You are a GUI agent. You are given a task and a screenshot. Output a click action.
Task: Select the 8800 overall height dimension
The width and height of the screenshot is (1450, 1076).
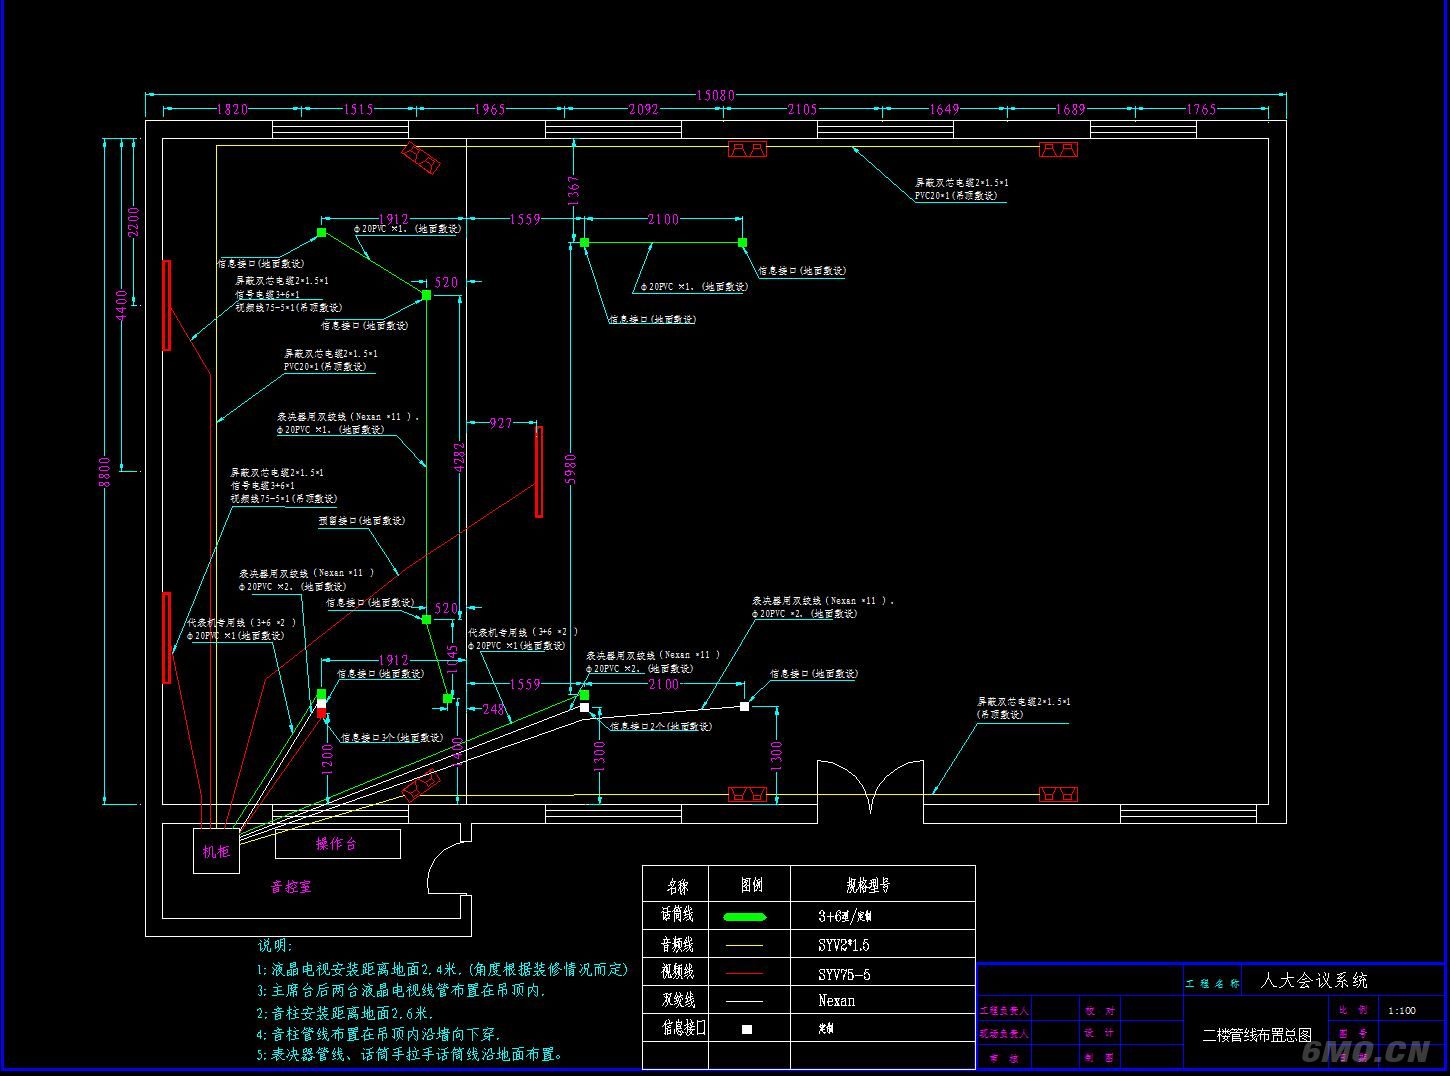point(105,471)
